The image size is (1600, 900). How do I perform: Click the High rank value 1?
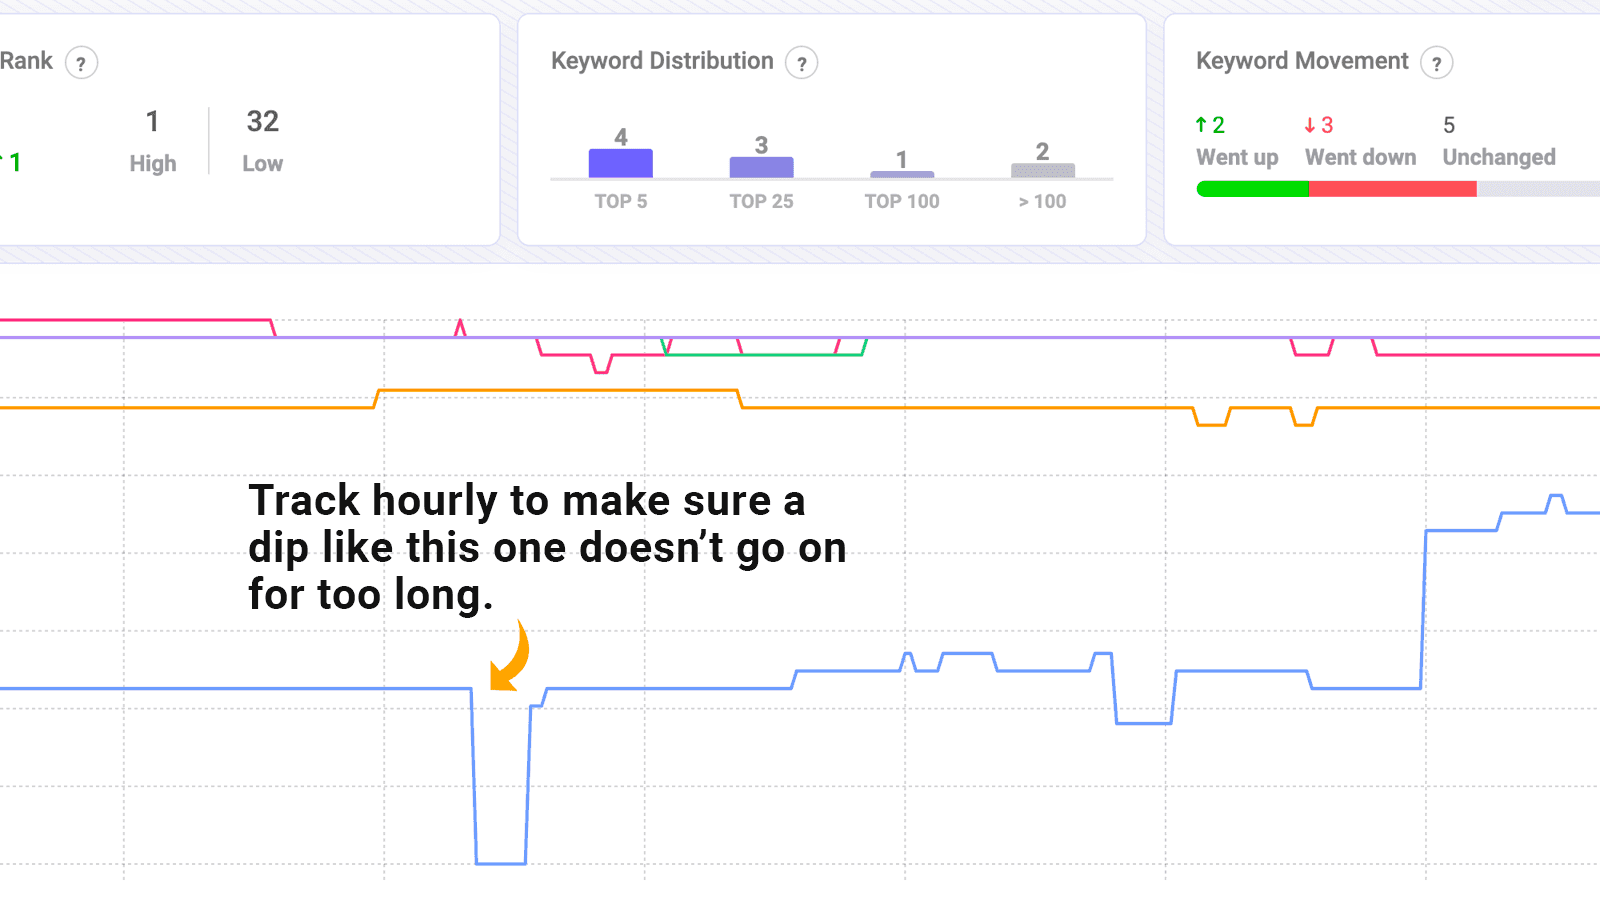pyautogui.click(x=152, y=121)
